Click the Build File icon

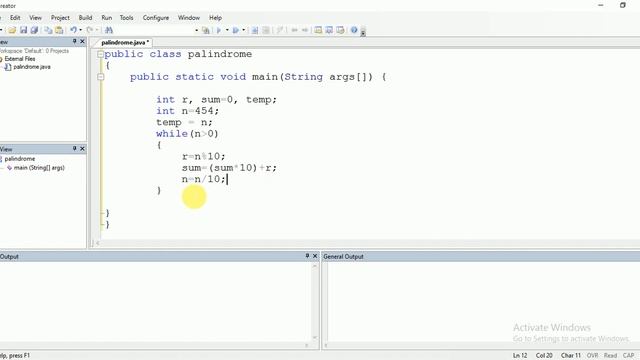tap(206, 30)
